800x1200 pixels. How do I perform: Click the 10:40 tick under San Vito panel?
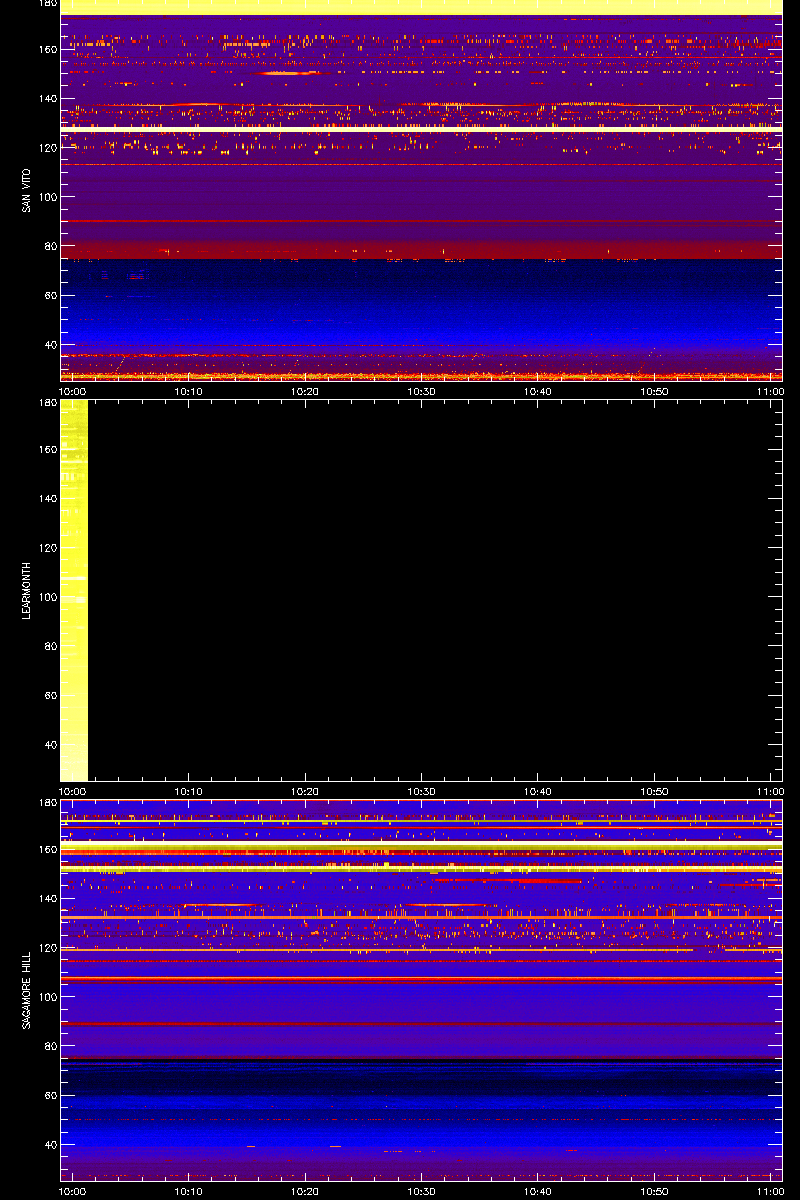(x=538, y=391)
